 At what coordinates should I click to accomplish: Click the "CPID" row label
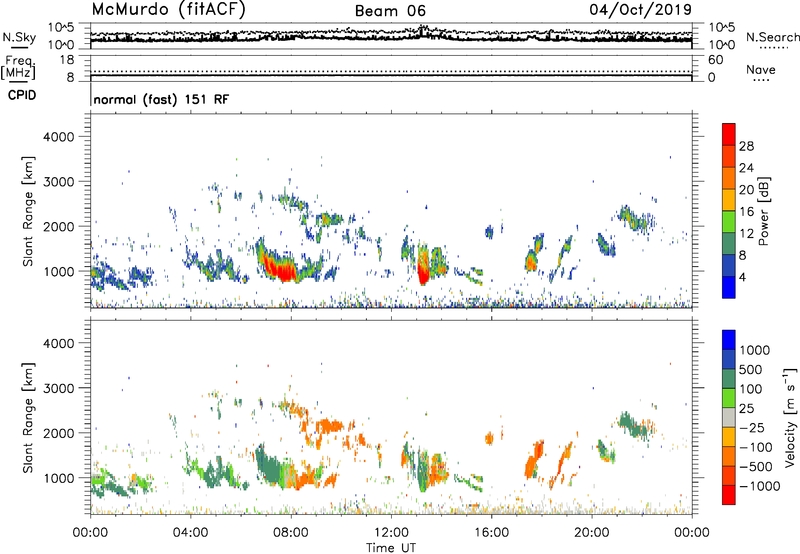pyautogui.click(x=22, y=95)
